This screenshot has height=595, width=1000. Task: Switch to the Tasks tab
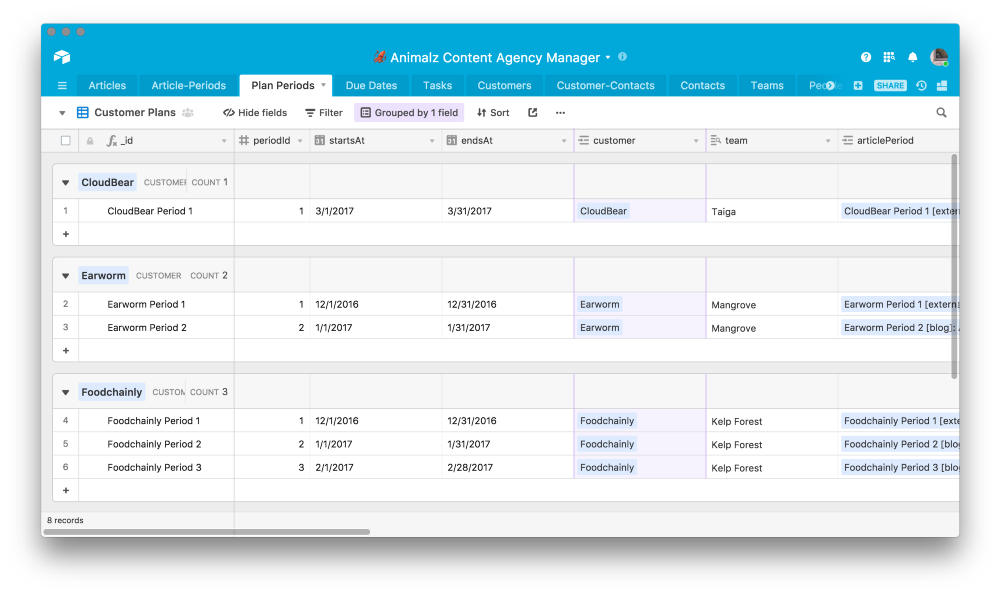[x=438, y=85]
